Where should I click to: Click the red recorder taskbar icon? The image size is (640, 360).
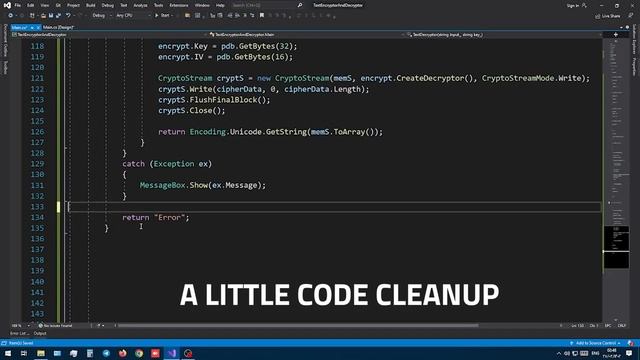(156, 353)
